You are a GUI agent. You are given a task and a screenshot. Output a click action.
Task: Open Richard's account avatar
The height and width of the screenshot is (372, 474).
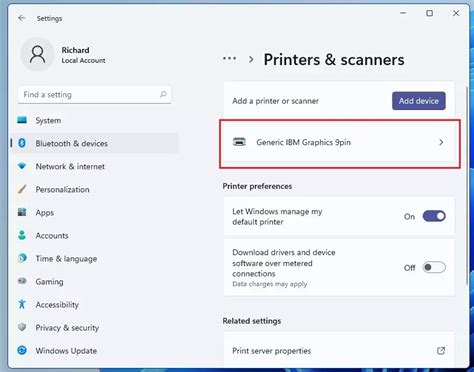[x=37, y=54]
